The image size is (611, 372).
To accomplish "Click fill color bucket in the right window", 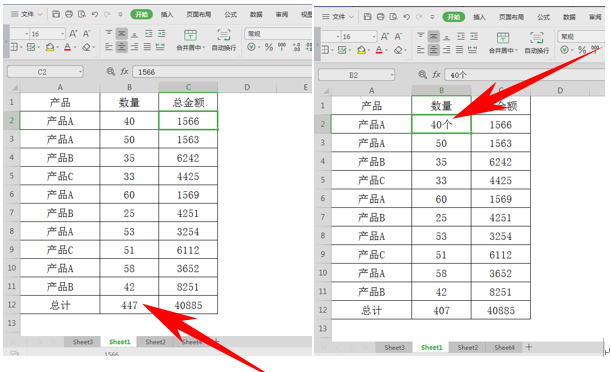I will pos(361,50).
